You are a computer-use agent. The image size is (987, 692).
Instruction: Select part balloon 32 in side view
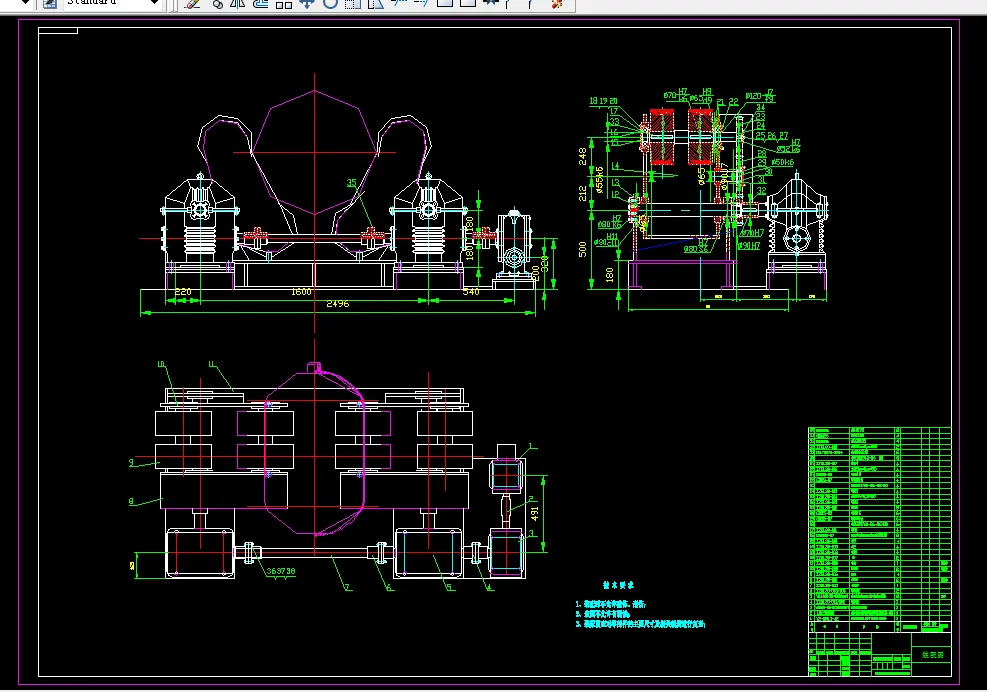761,191
